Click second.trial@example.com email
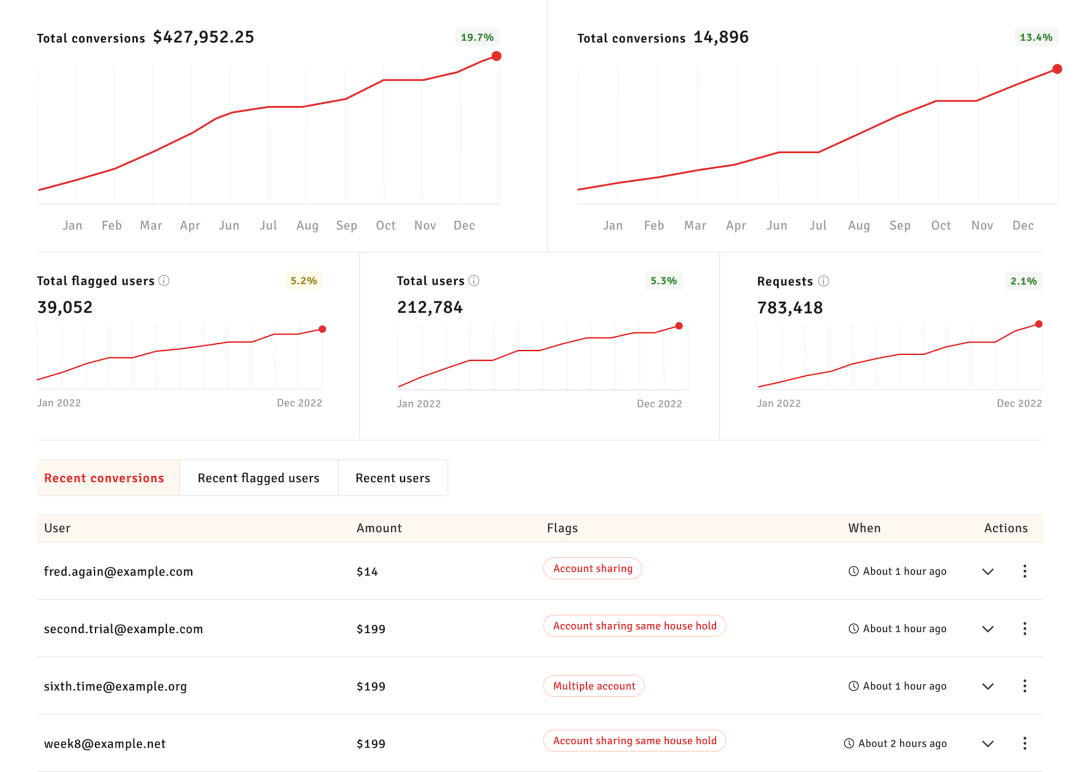 (123, 629)
